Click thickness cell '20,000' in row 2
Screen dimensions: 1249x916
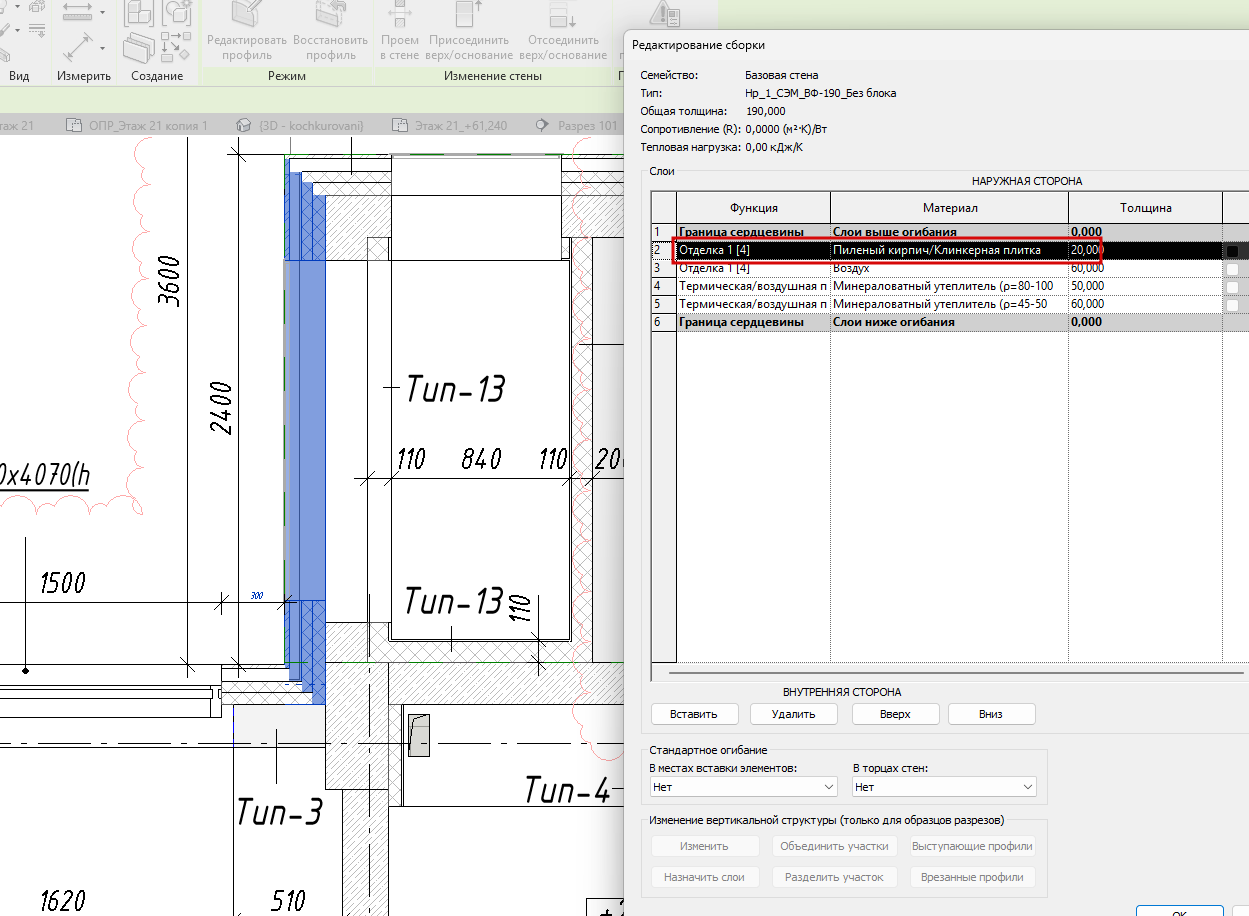pos(1145,250)
